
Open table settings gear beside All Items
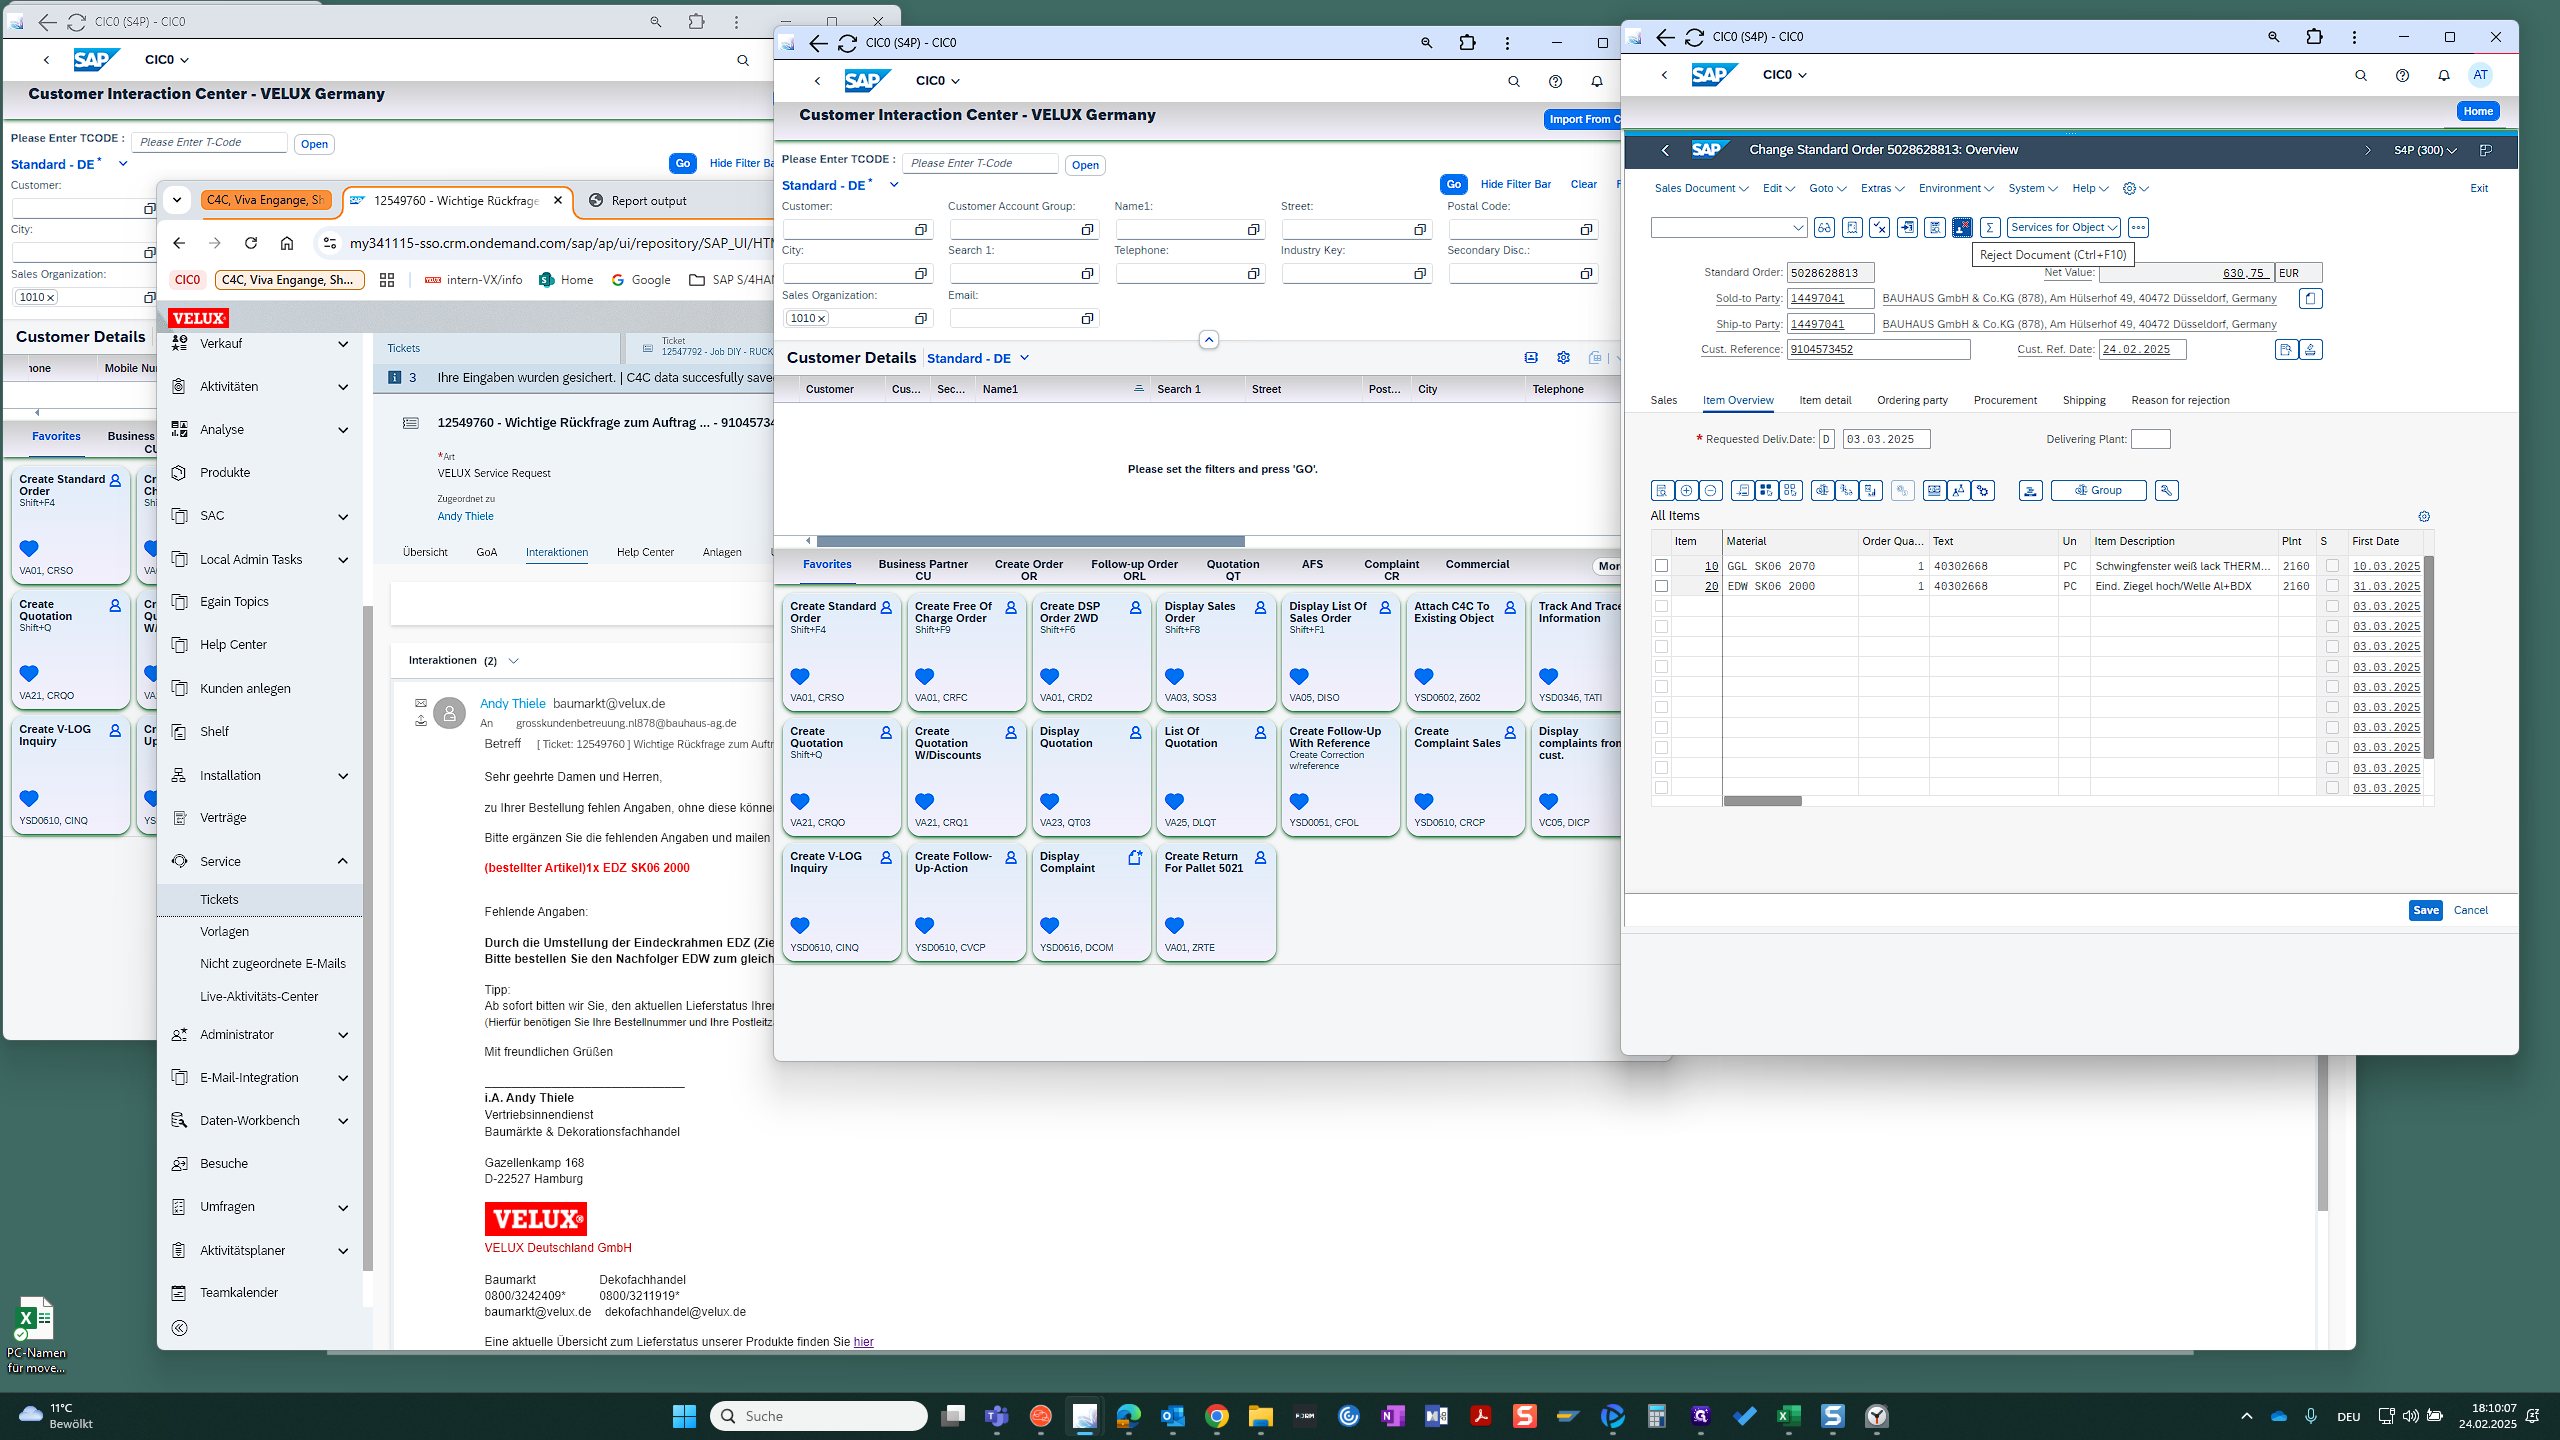point(2424,516)
